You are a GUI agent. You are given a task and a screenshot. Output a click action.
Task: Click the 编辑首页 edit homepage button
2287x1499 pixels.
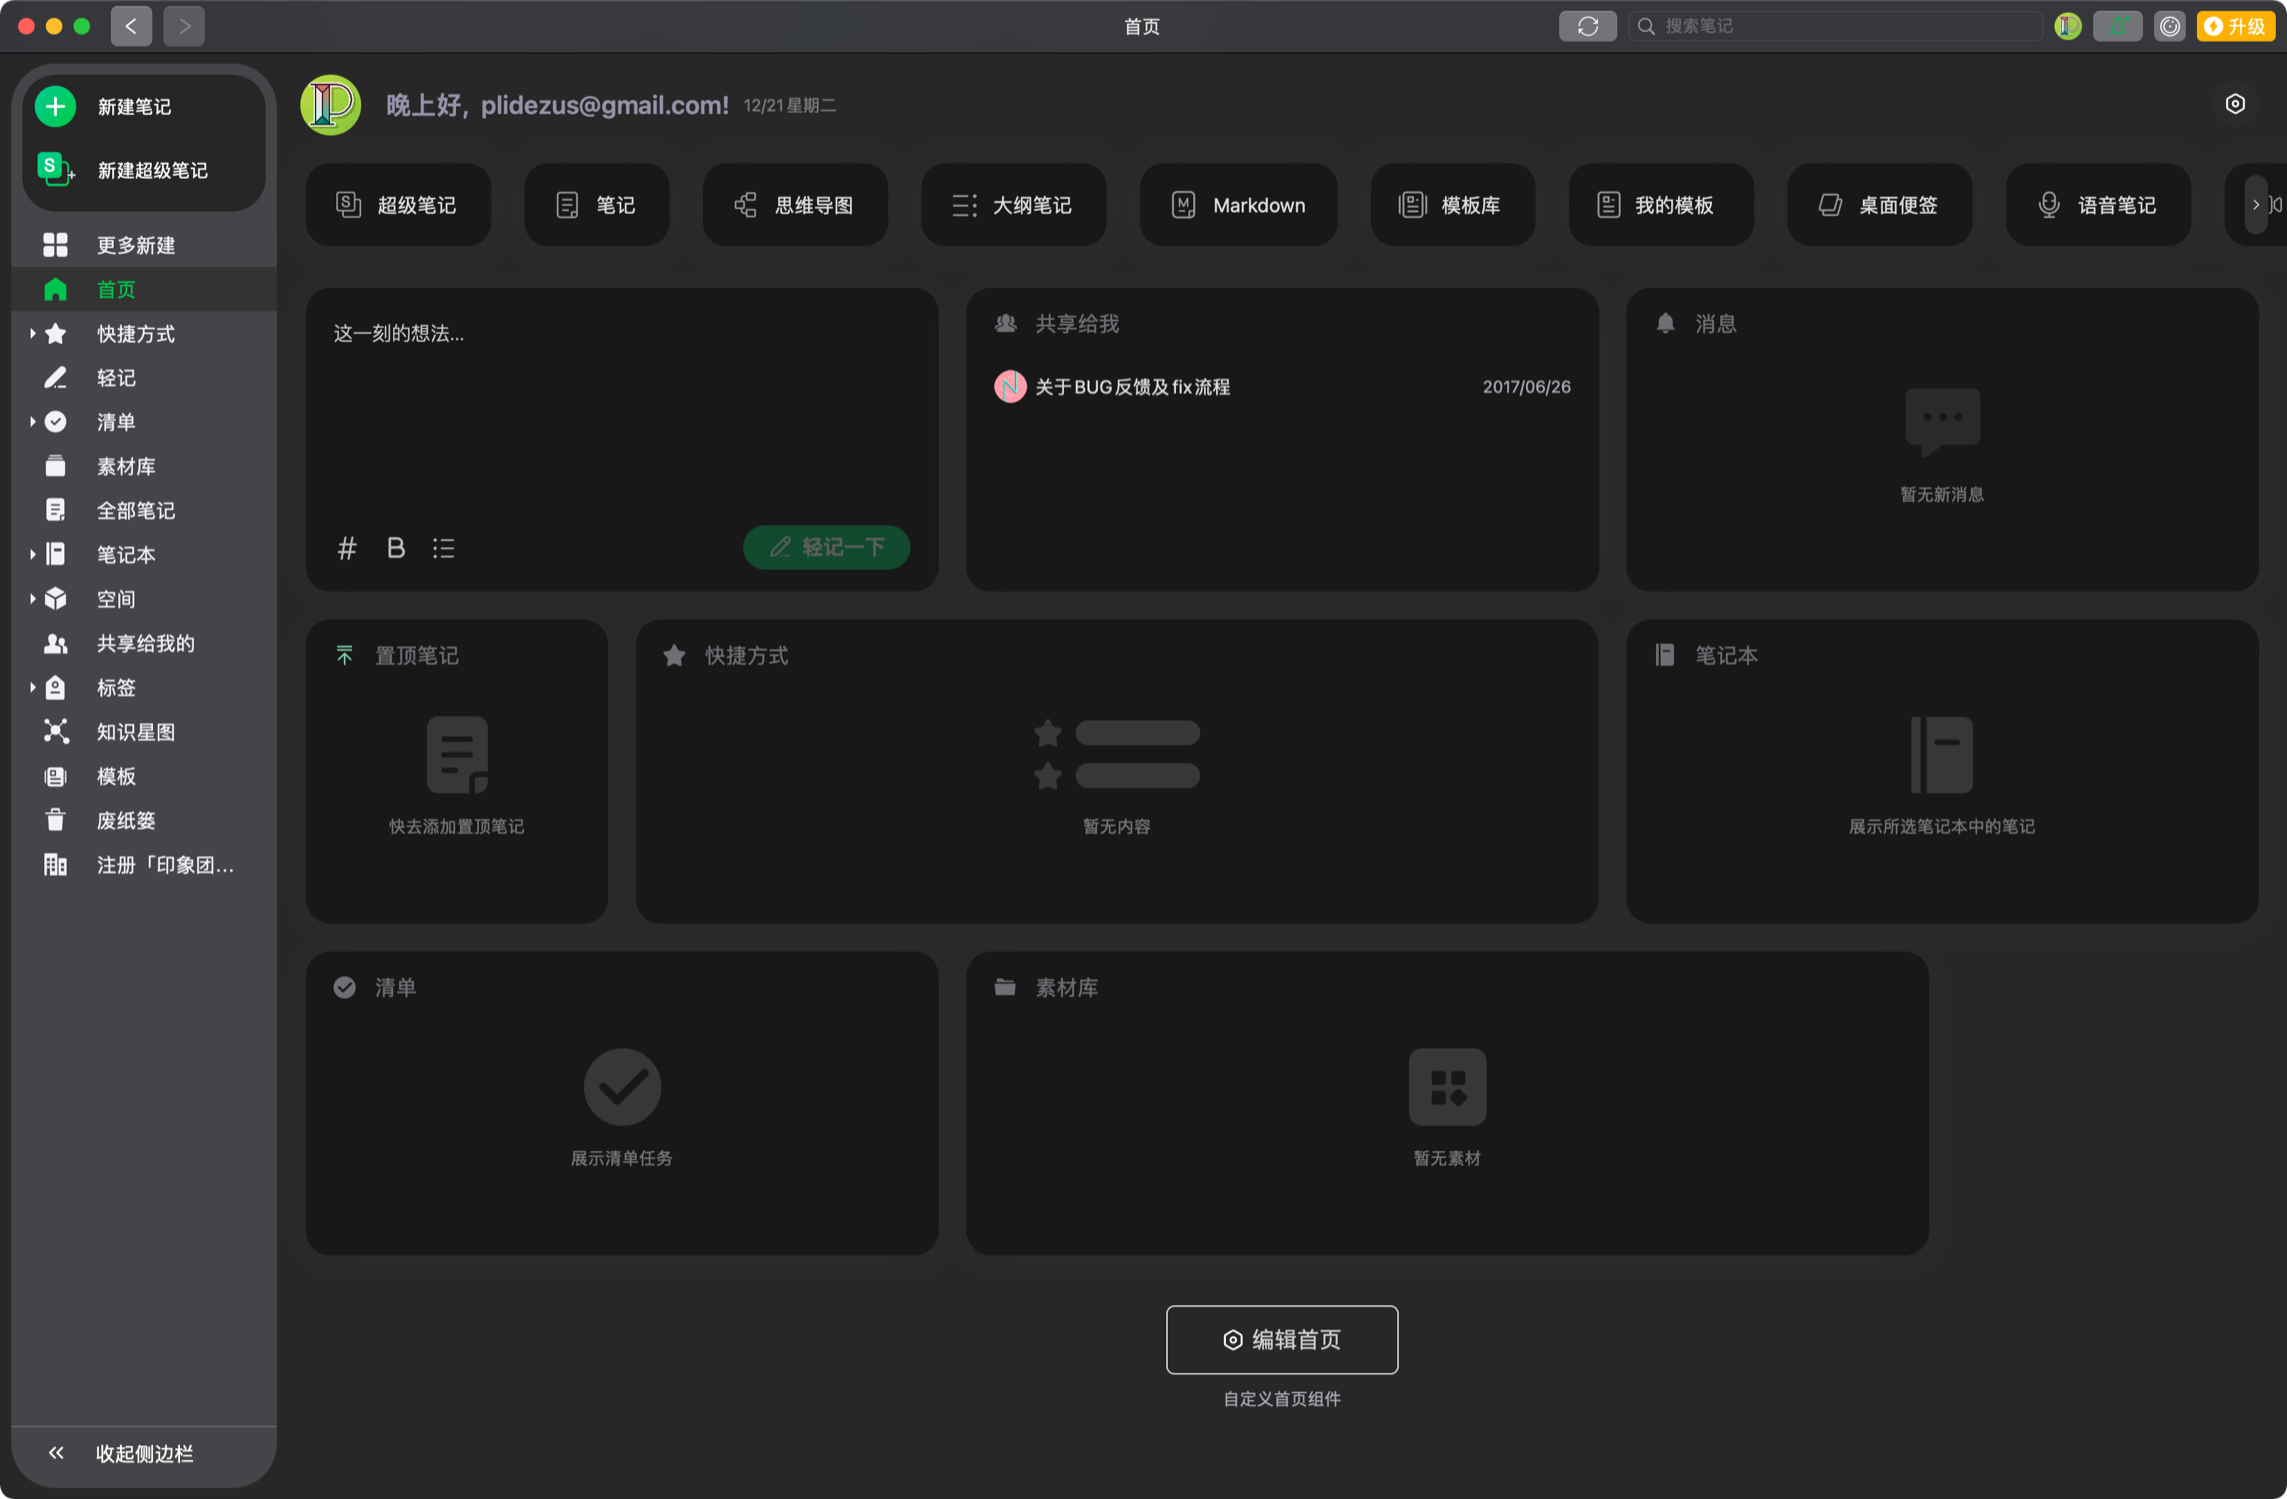1281,1339
